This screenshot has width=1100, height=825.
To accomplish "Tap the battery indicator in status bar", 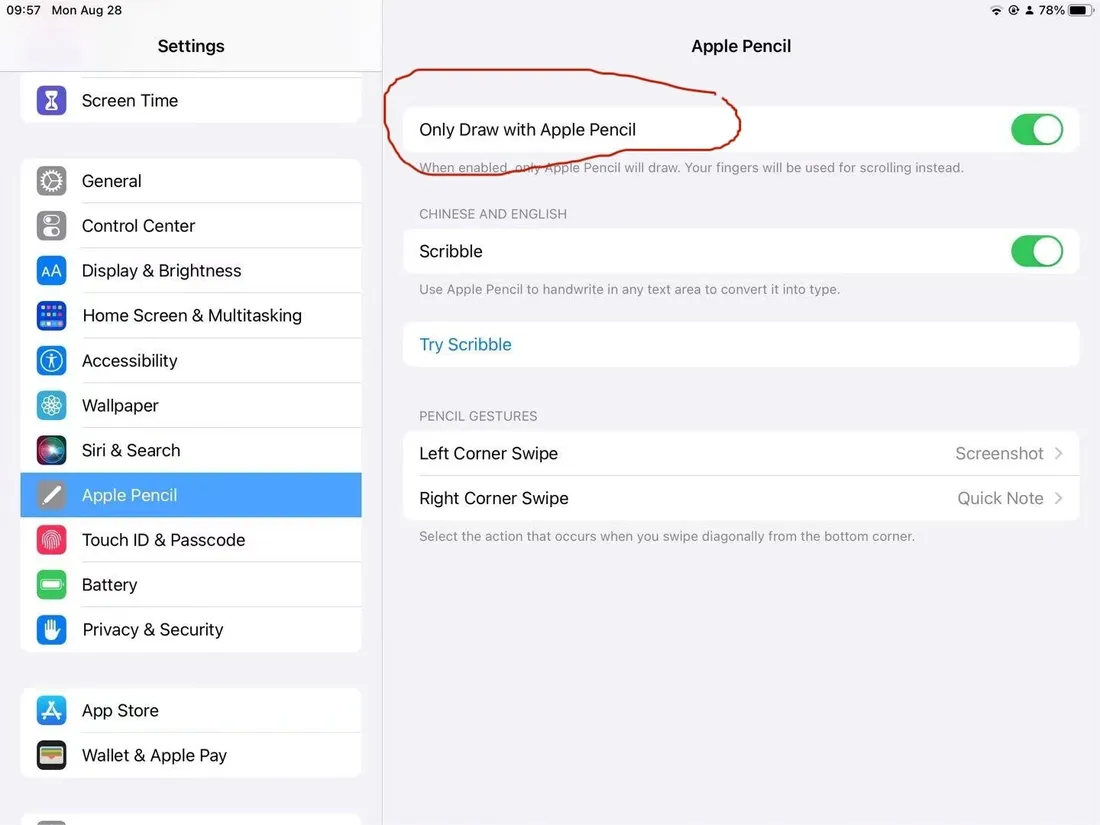I will [x=1080, y=11].
